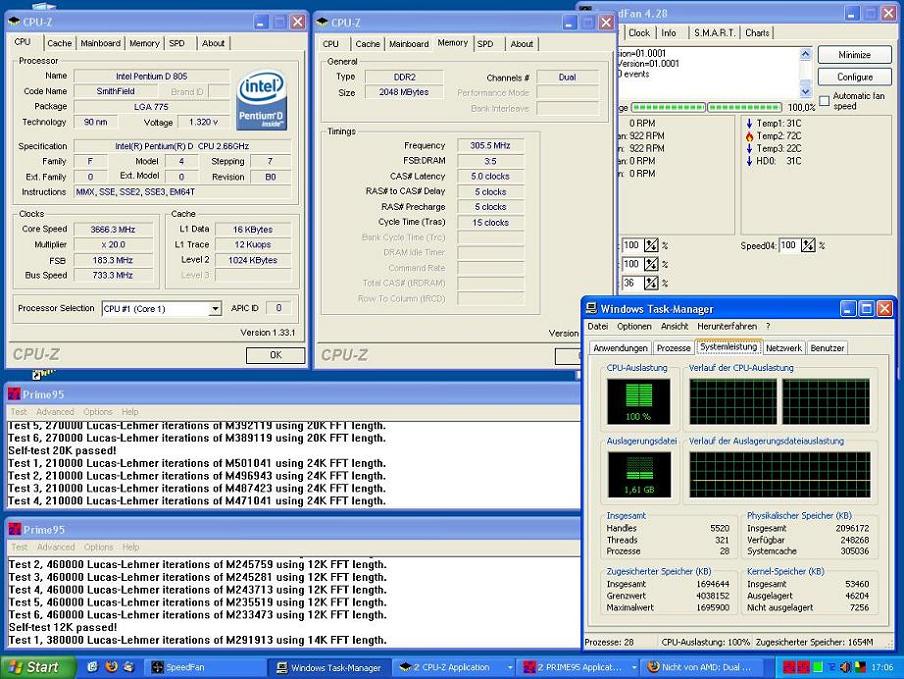Viewport: 904px width, 679px height.
Task: Click the Memory Frequency 305.5 MHz field
Action: pyautogui.click(x=490, y=145)
